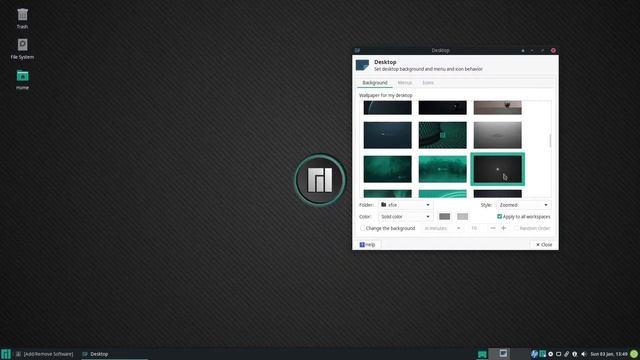Click the Add/Remove Software taskbar entry
The image size is (640, 360).
coord(44,354)
